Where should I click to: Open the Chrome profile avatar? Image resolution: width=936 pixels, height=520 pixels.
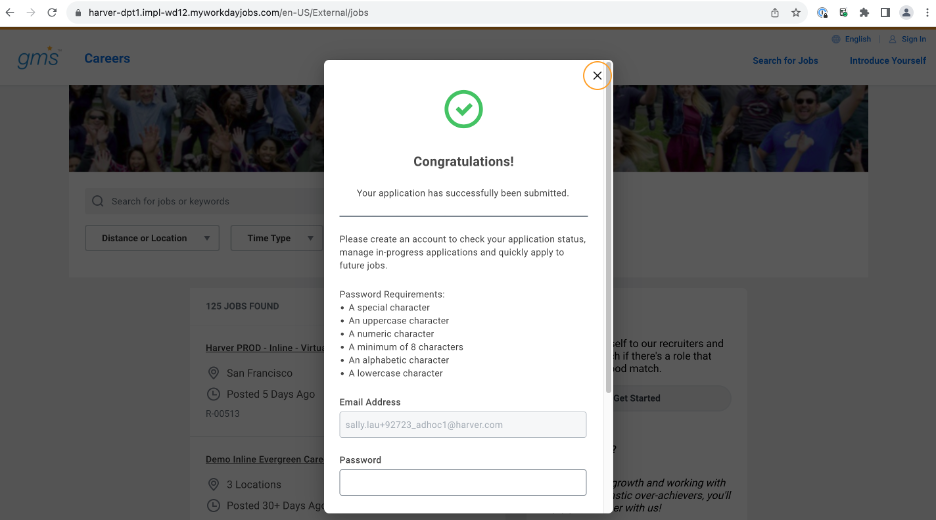(906, 13)
